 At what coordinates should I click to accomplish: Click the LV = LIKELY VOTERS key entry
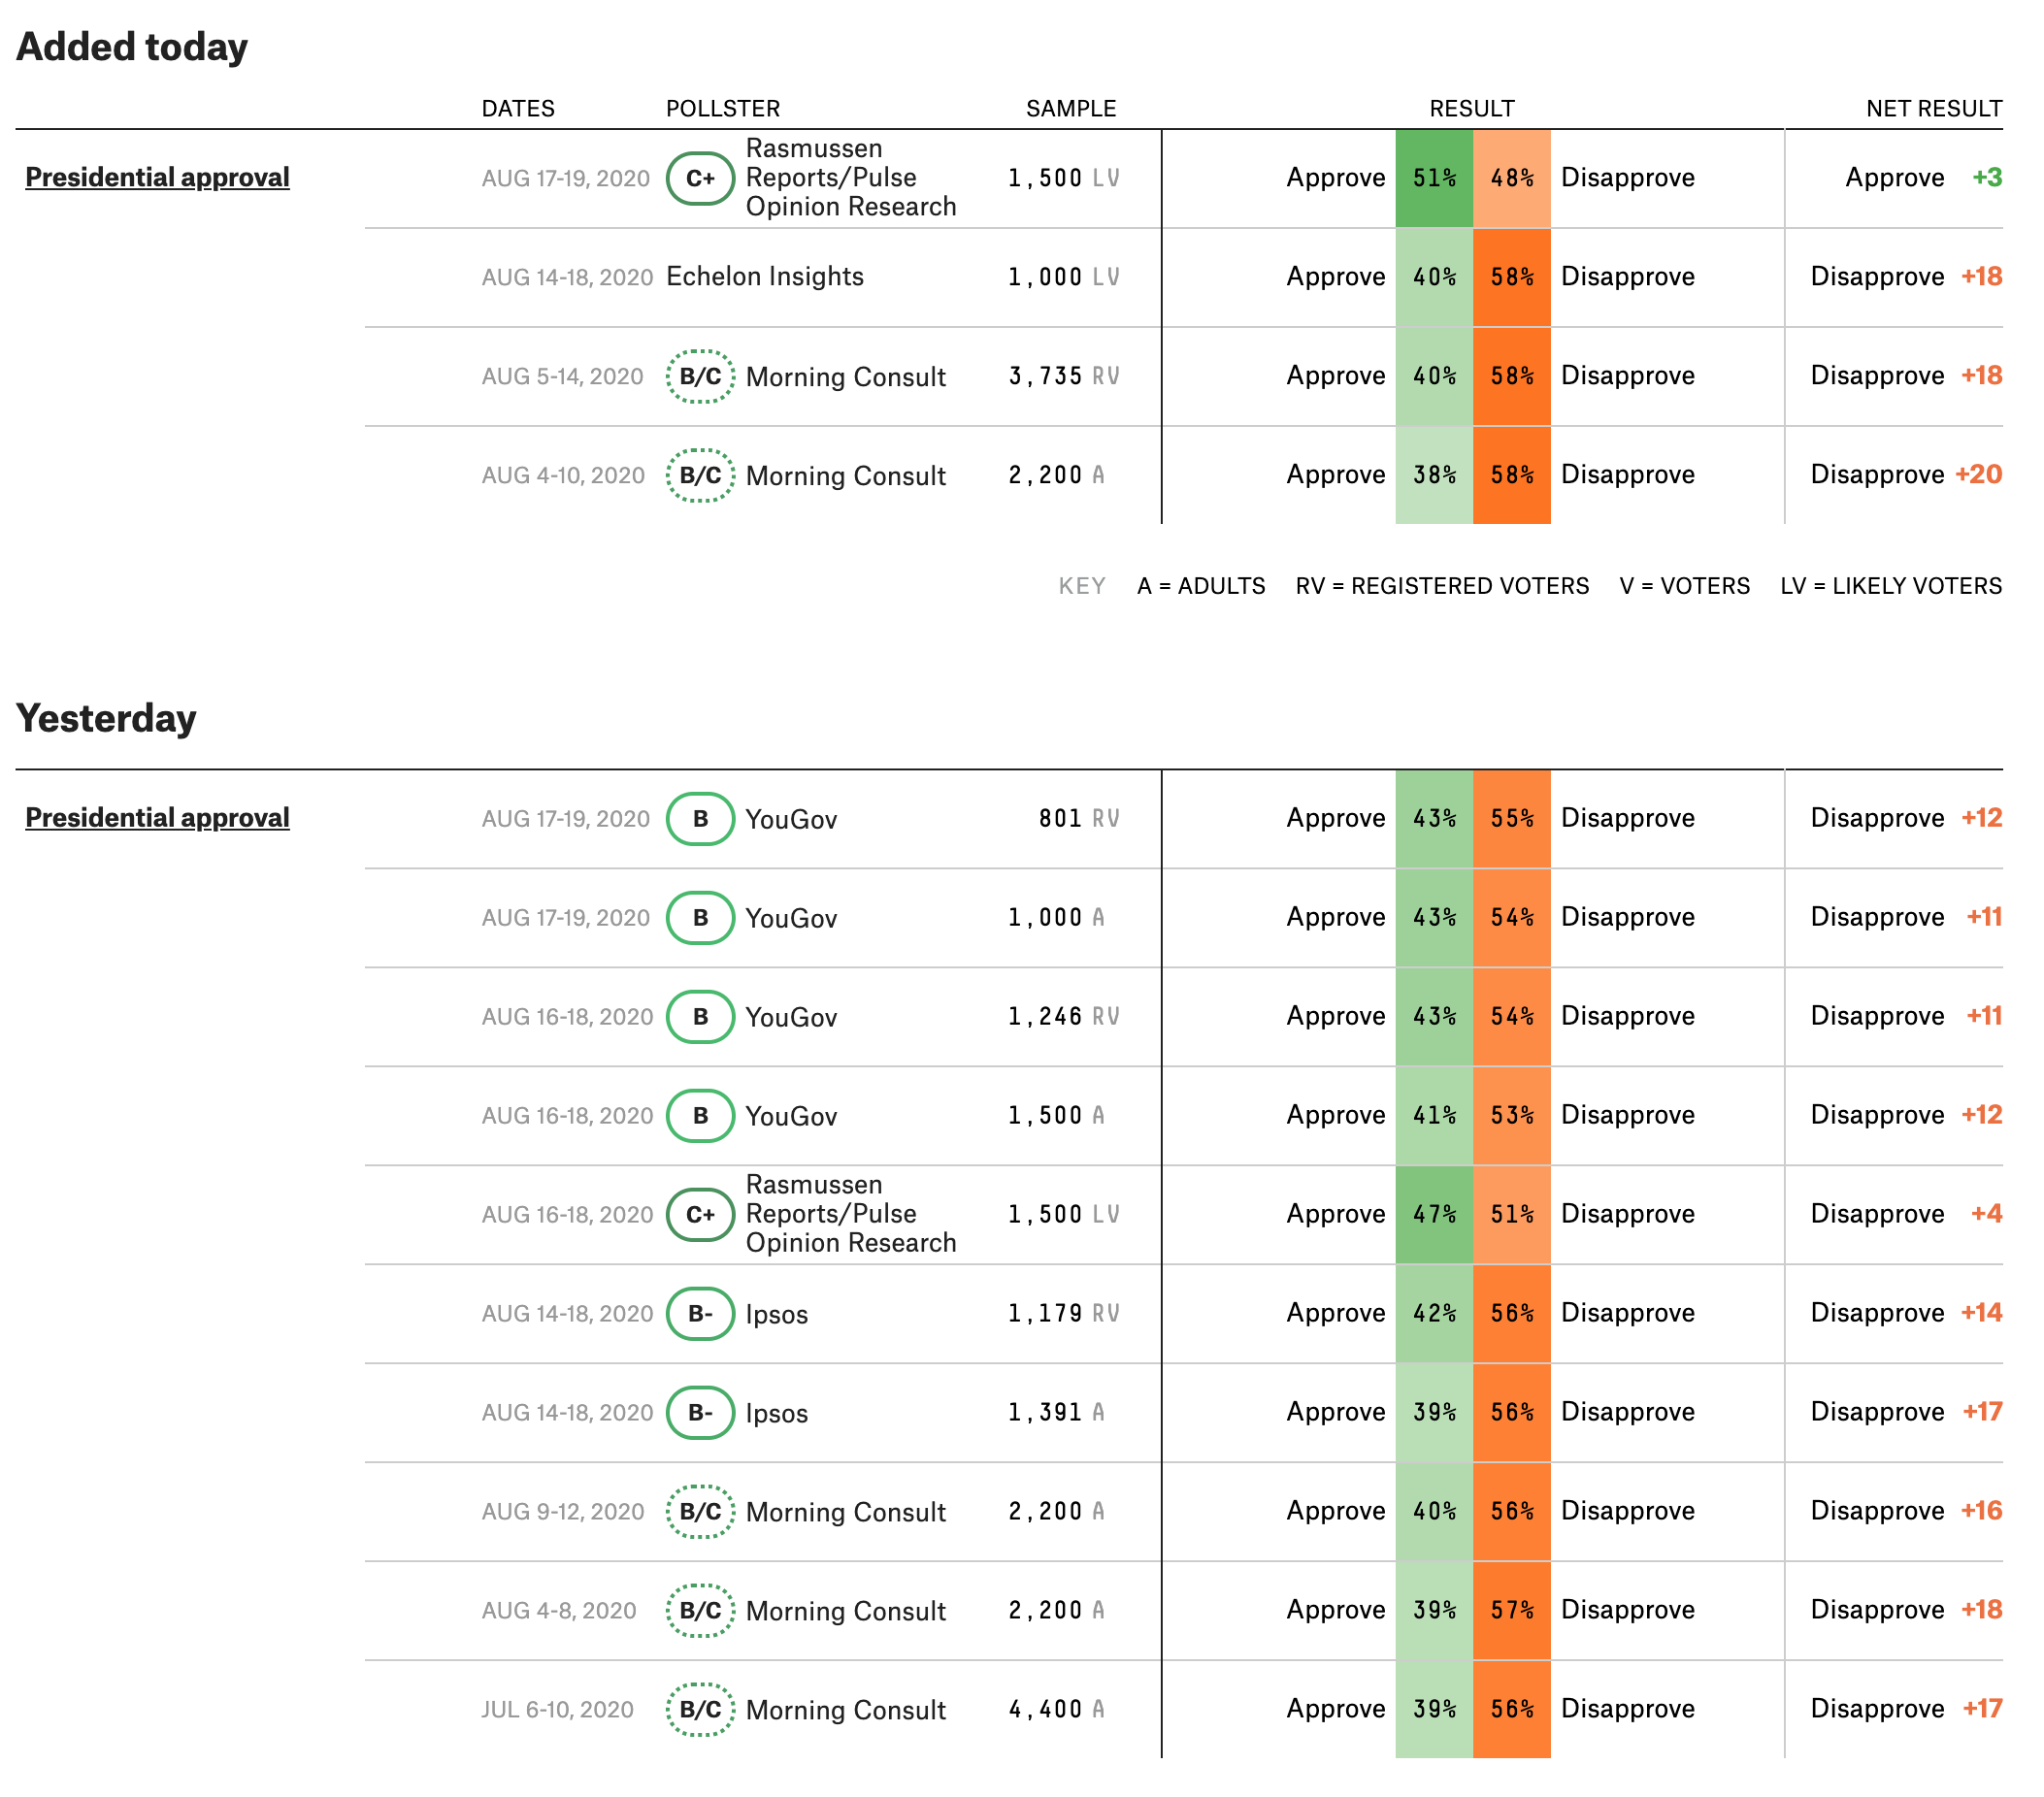(x=1891, y=586)
